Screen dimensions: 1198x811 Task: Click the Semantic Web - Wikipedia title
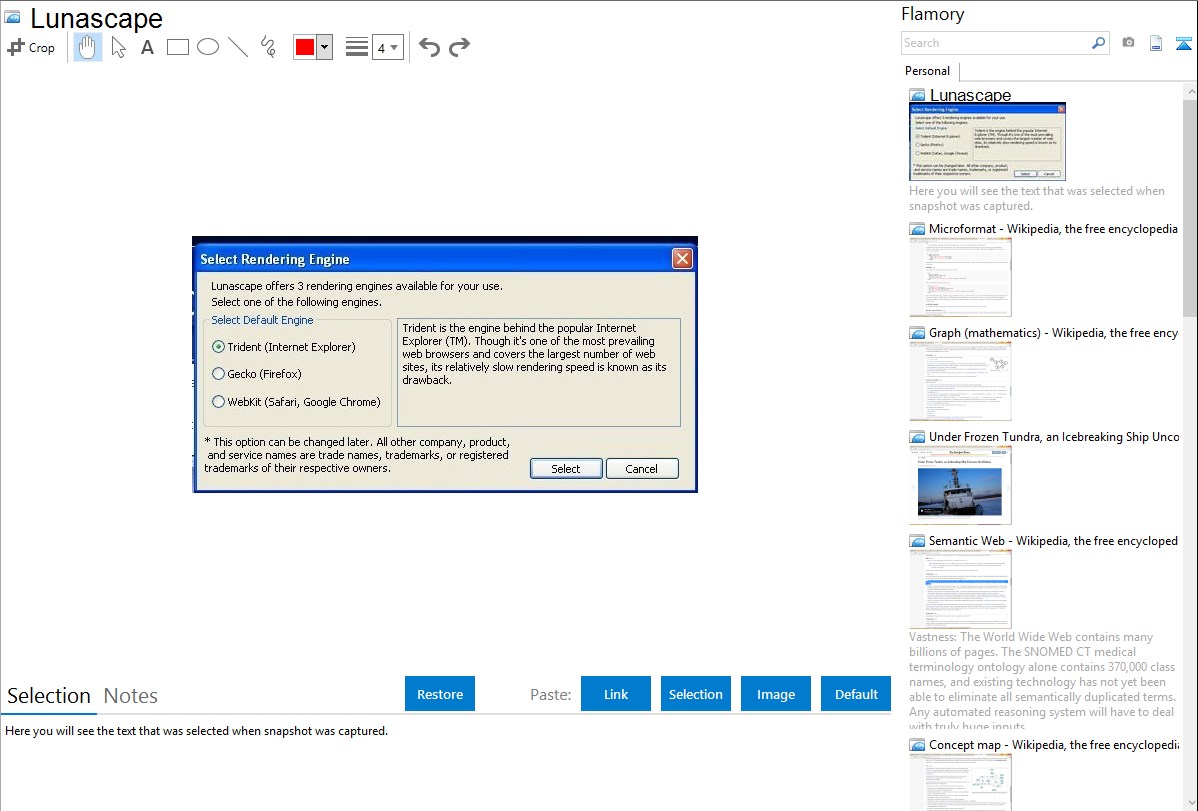(1053, 541)
